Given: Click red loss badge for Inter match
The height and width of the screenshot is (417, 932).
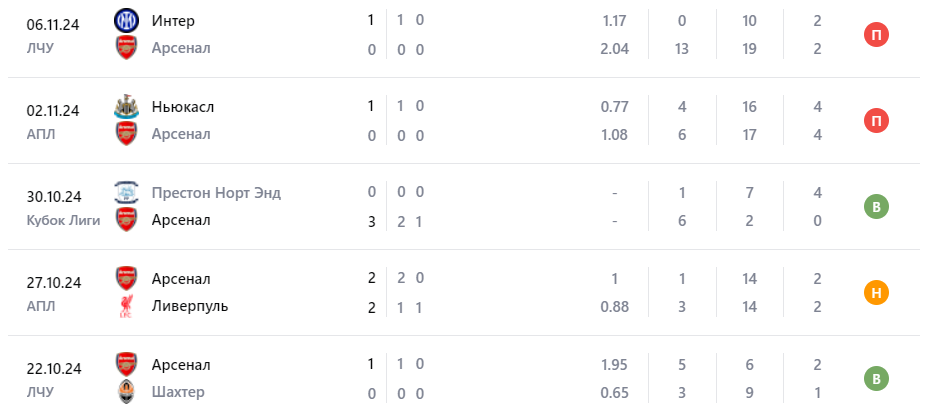Looking at the screenshot, I should (x=876, y=35).
